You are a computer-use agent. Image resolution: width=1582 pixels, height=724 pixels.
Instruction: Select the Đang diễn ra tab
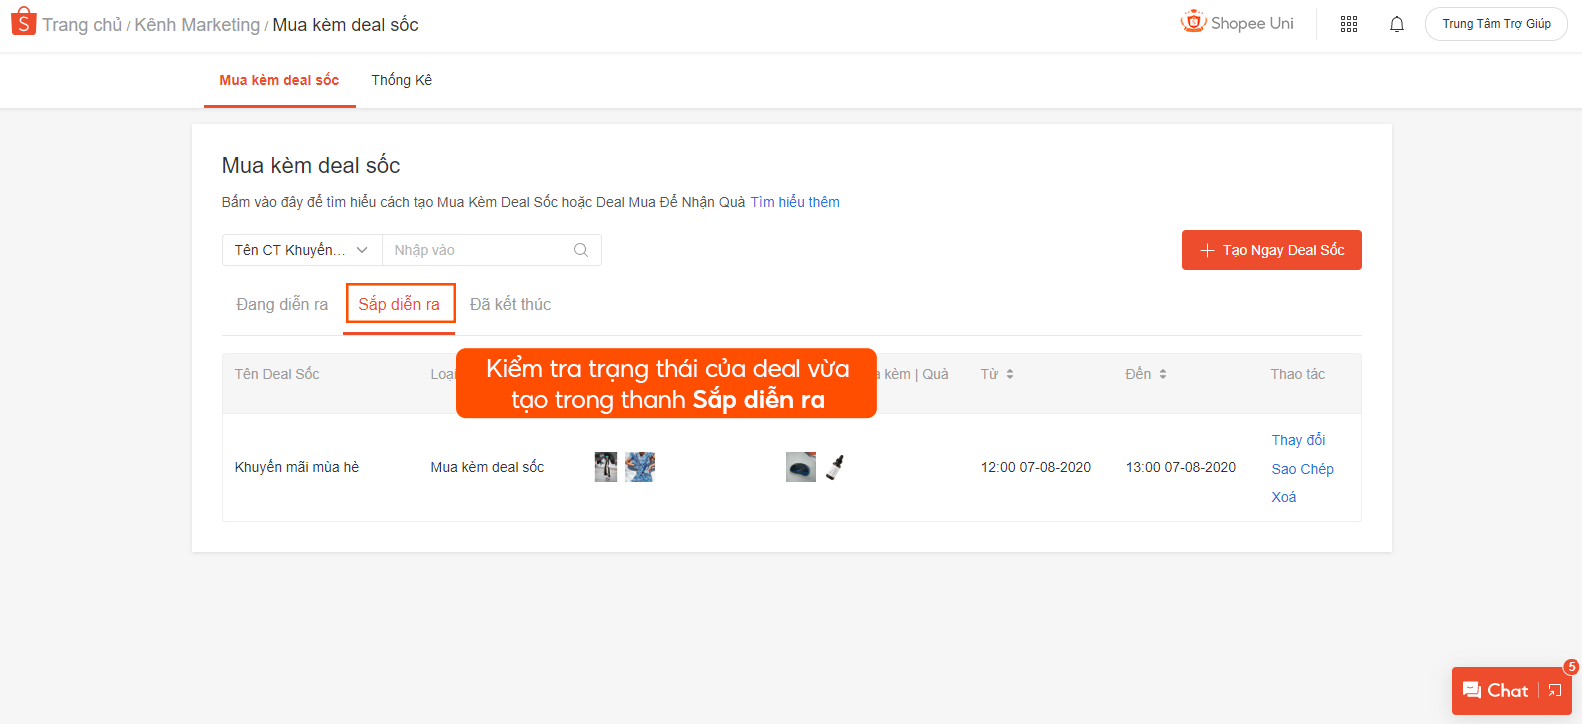pyautogui.click(x=282, y=304)
